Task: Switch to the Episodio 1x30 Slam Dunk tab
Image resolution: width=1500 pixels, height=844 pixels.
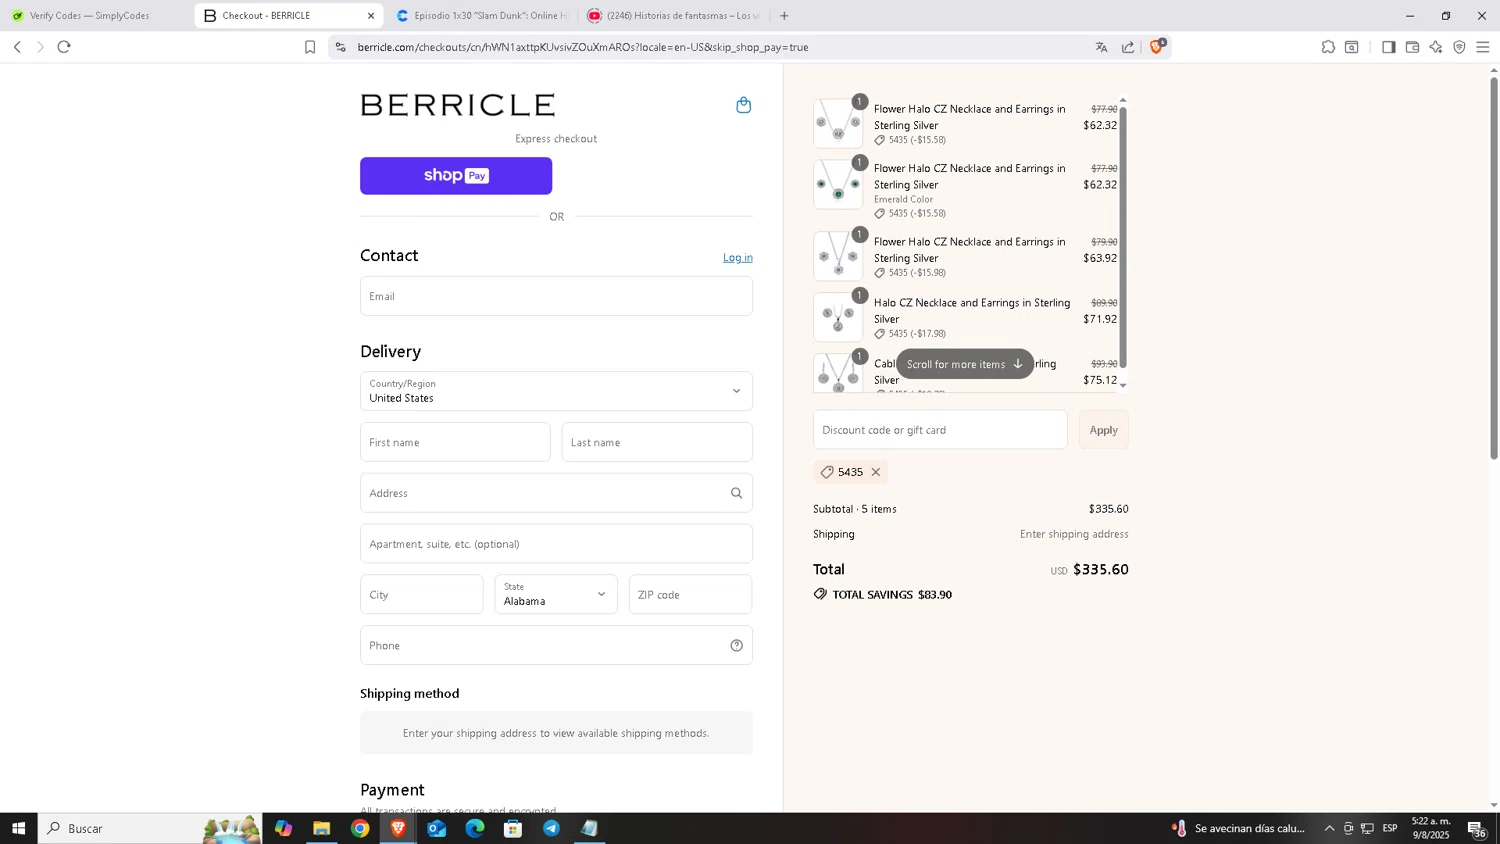Action: pos(482,16)
